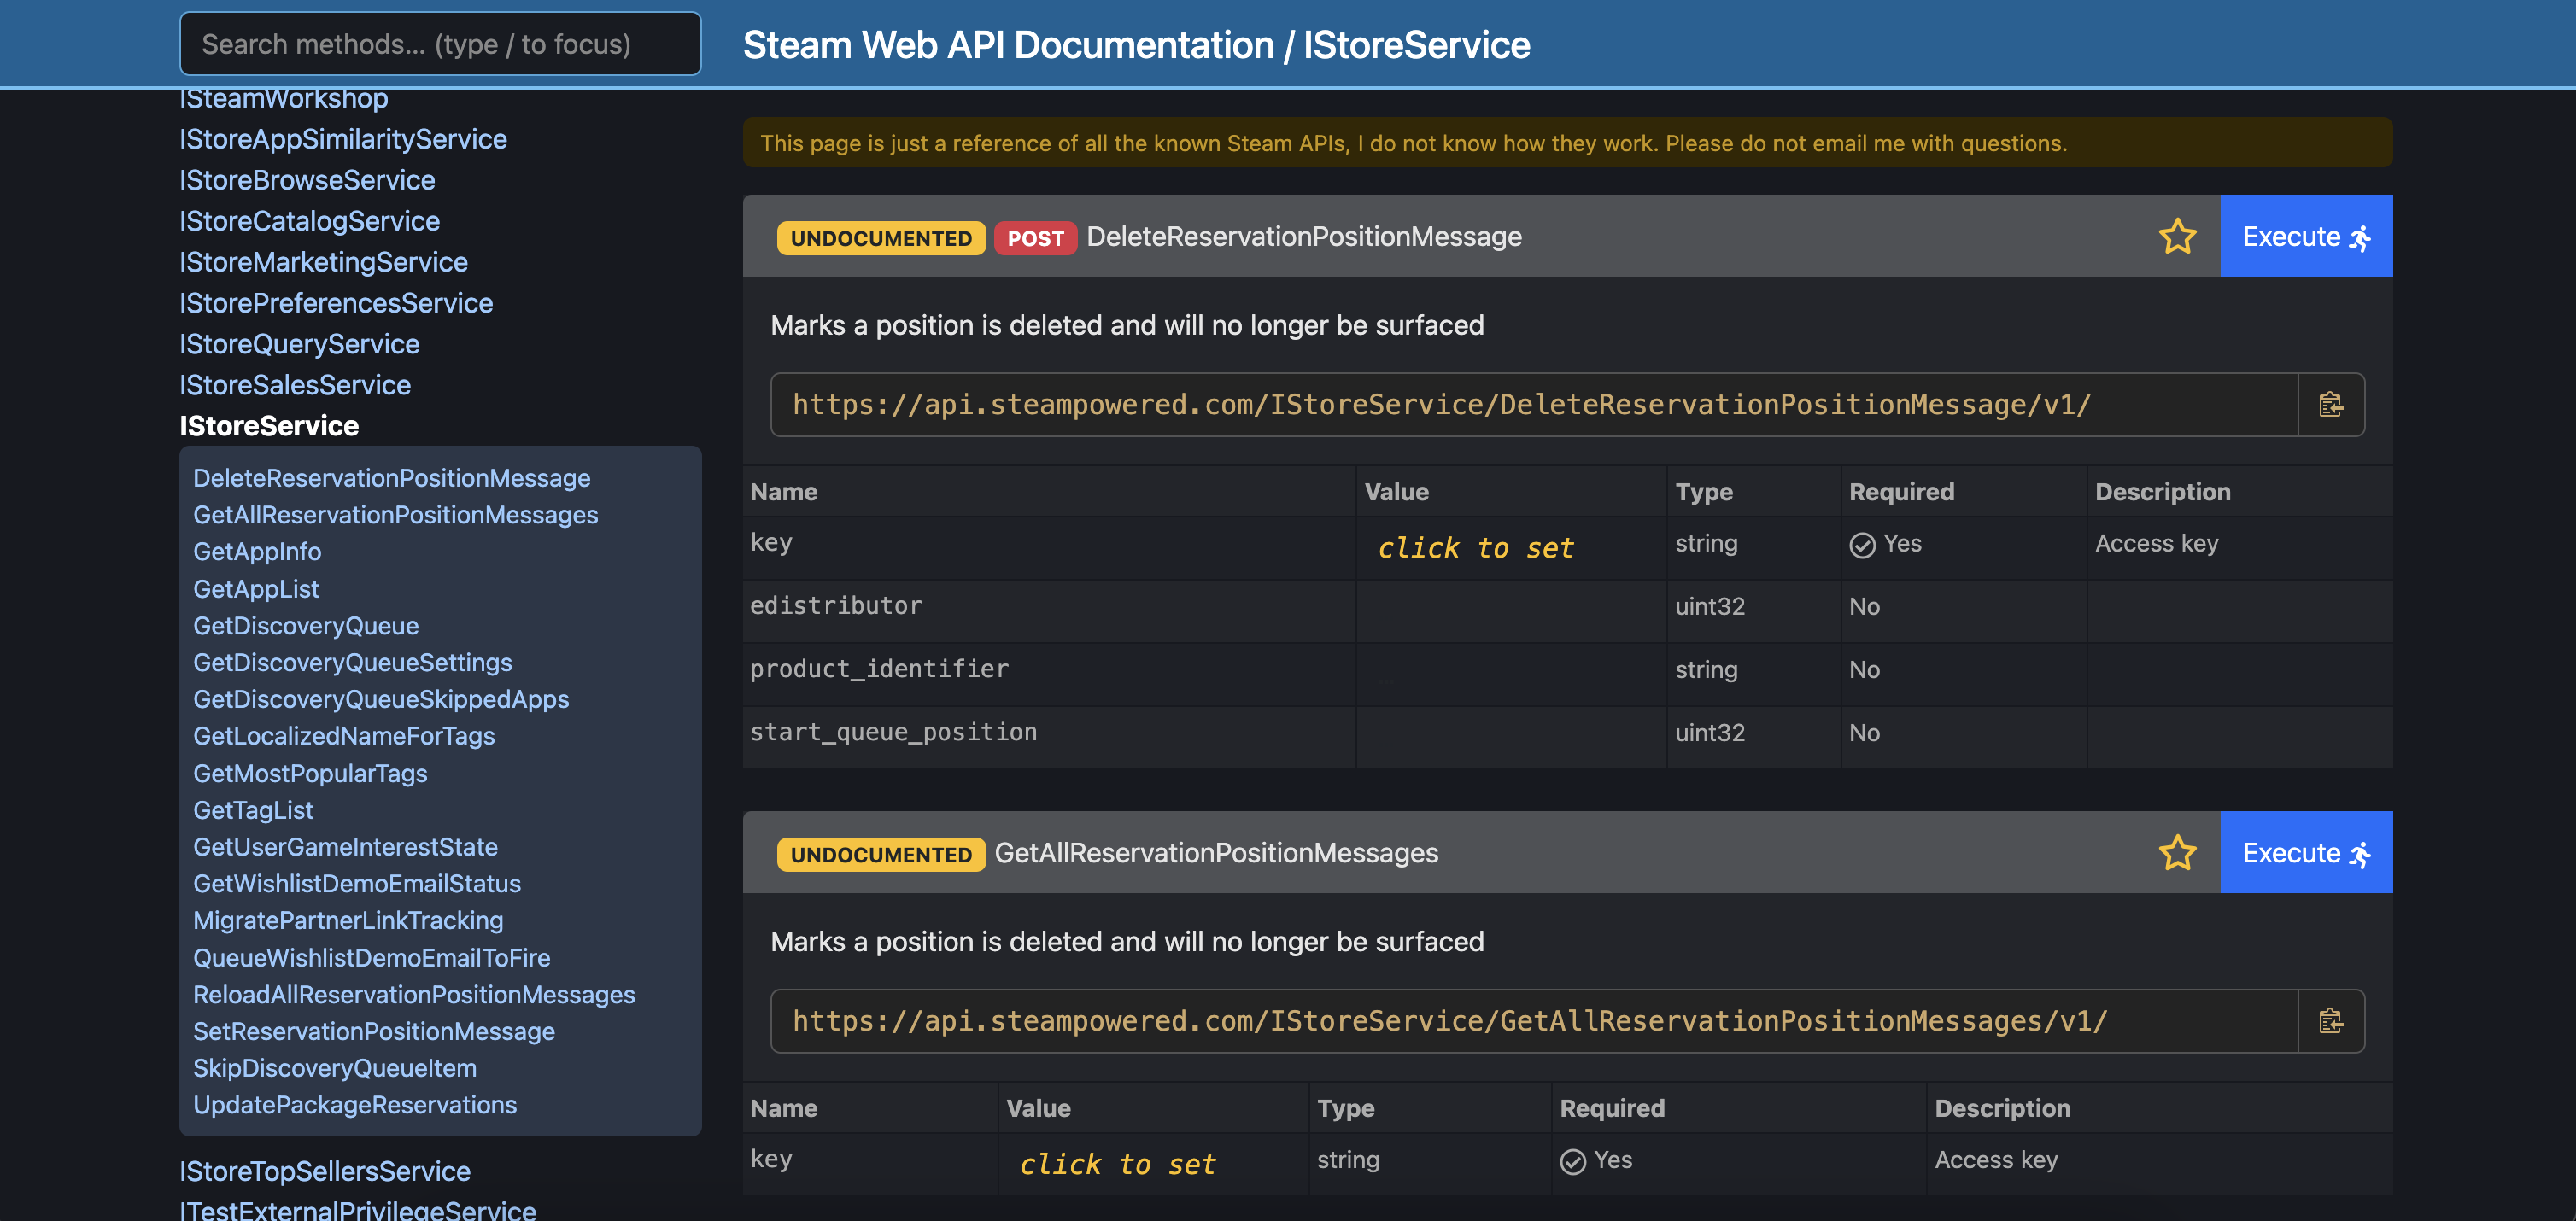Image resolution: width=2576 pixels, height=1221 pixels.
Task: Click the UNDOCUMENTED badge on GetAllReservationPositionMessages
Action: pos(881,854)
